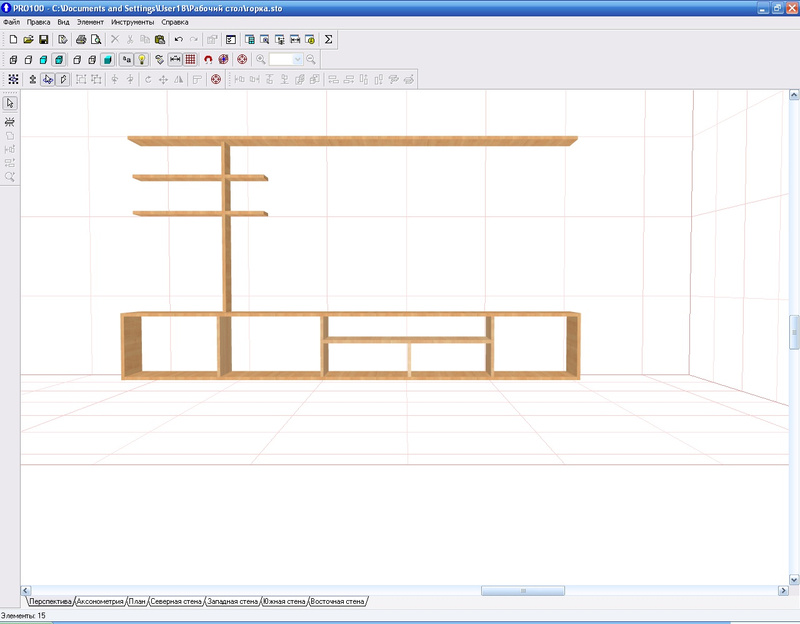Select the arrow pointer tool in left toolbar
The height and width of the screenshot is (624, 800).
coord(10,103)
